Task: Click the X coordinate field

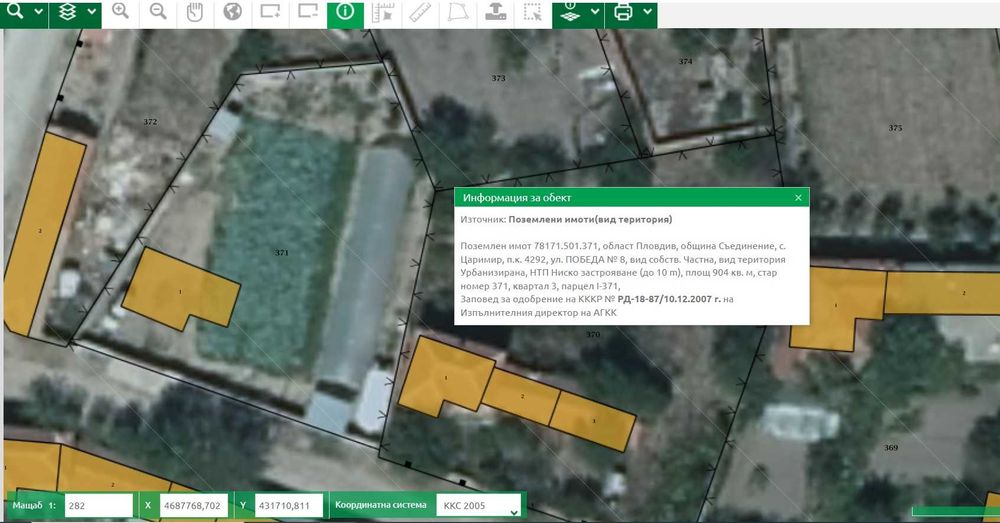Action: click(x=192, y=506)
